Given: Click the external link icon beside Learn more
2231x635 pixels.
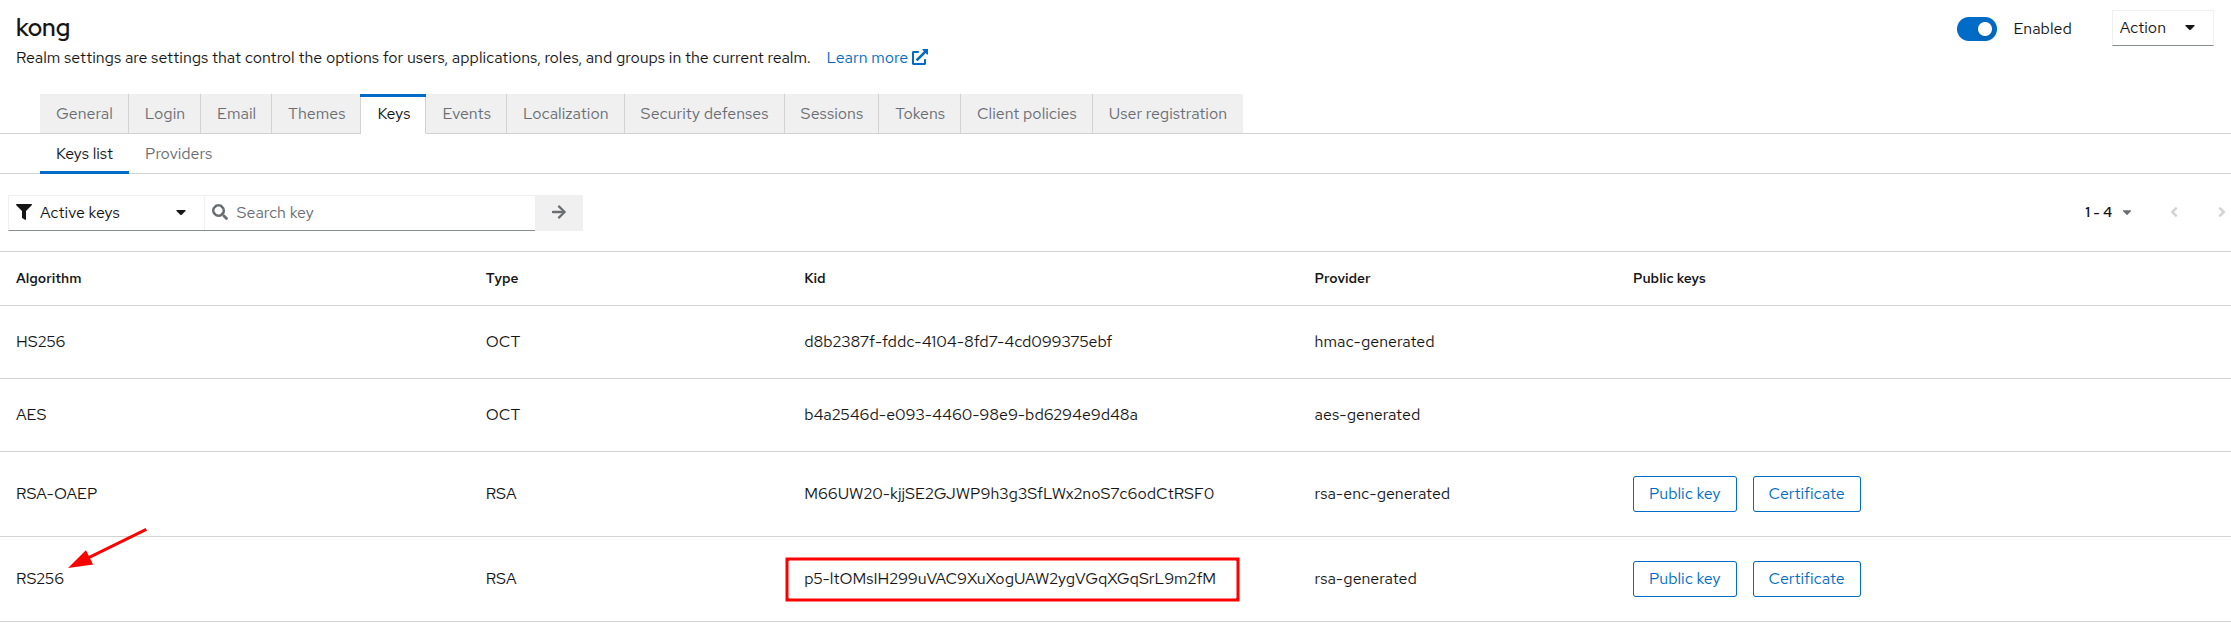Looking at the screenshot, I should pyautogui.click(x=920, y=57).
